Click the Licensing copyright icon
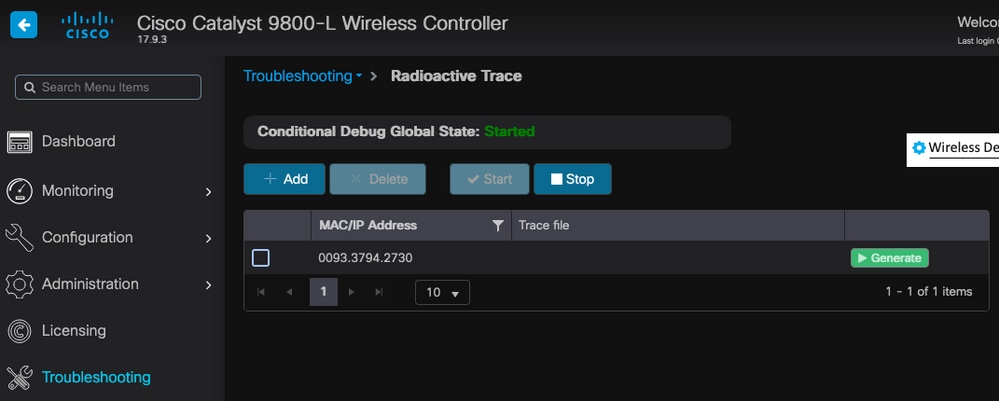This screenshot has width=999, height=401. coord(19,331)
